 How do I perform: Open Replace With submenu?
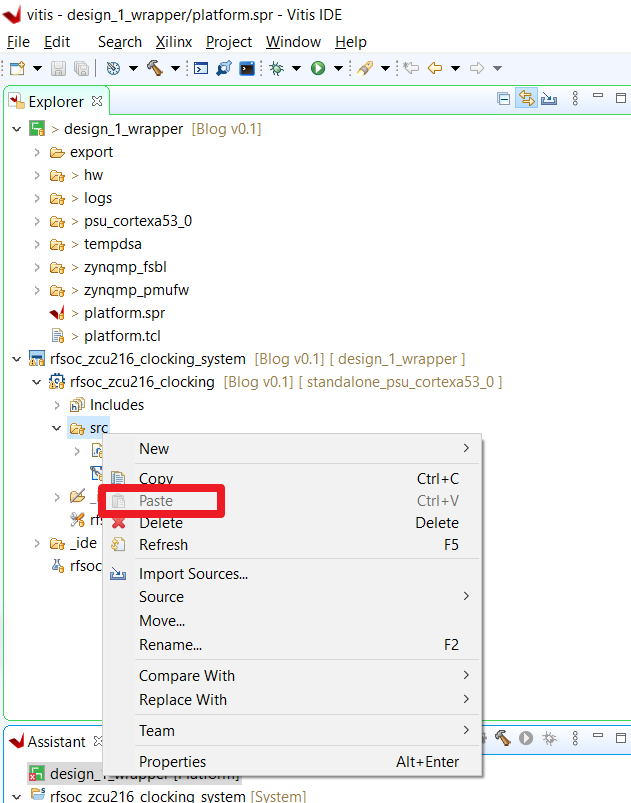point(292,700)
